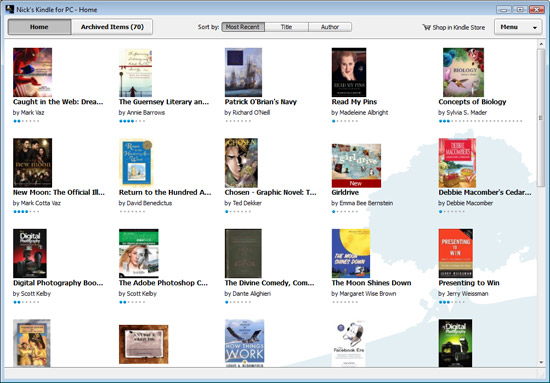Click the New Moon Official Illustrated cover
The image size is (550, 383).
[32, 163]
